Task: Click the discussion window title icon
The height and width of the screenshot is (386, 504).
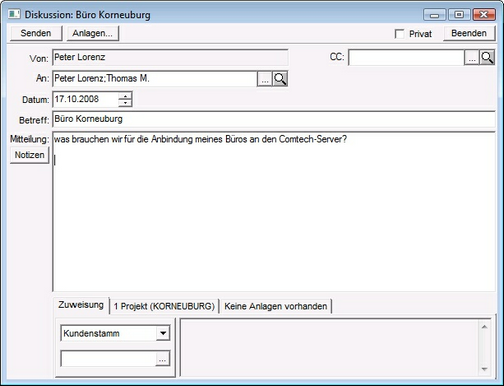Action: pyautogui.click(x=14, y=14)
